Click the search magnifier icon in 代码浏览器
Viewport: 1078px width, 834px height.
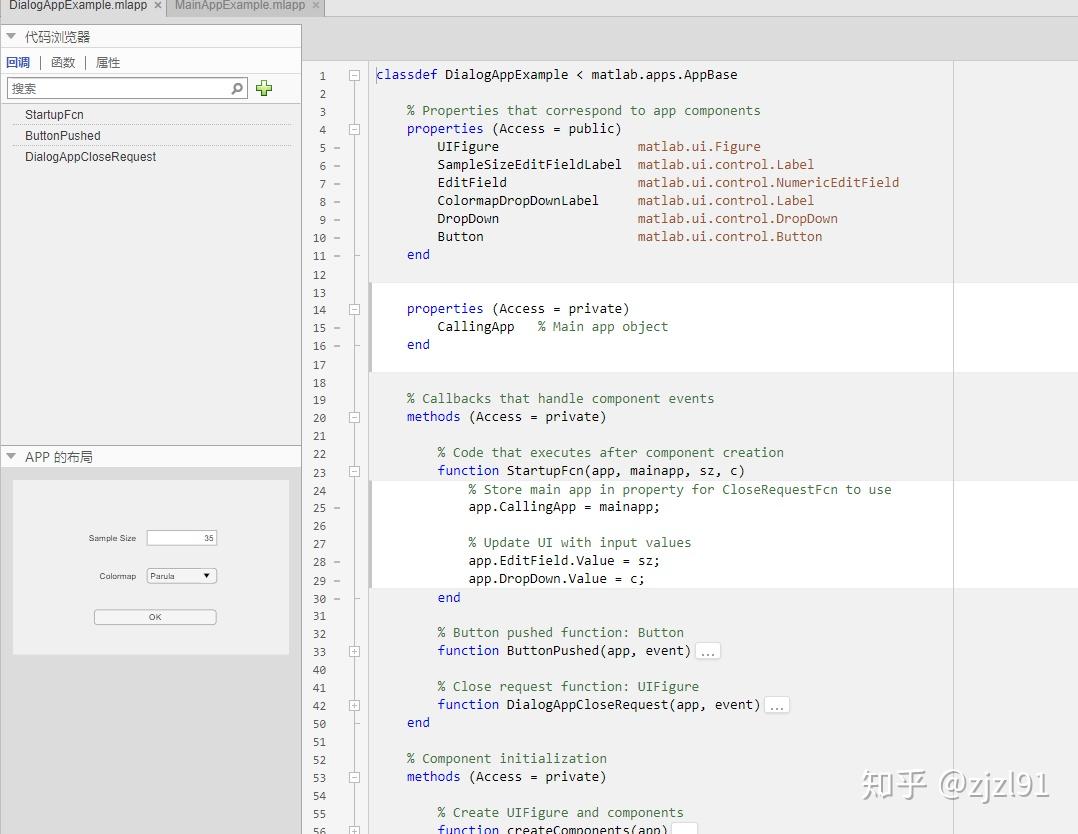click(x=236, y=88)
